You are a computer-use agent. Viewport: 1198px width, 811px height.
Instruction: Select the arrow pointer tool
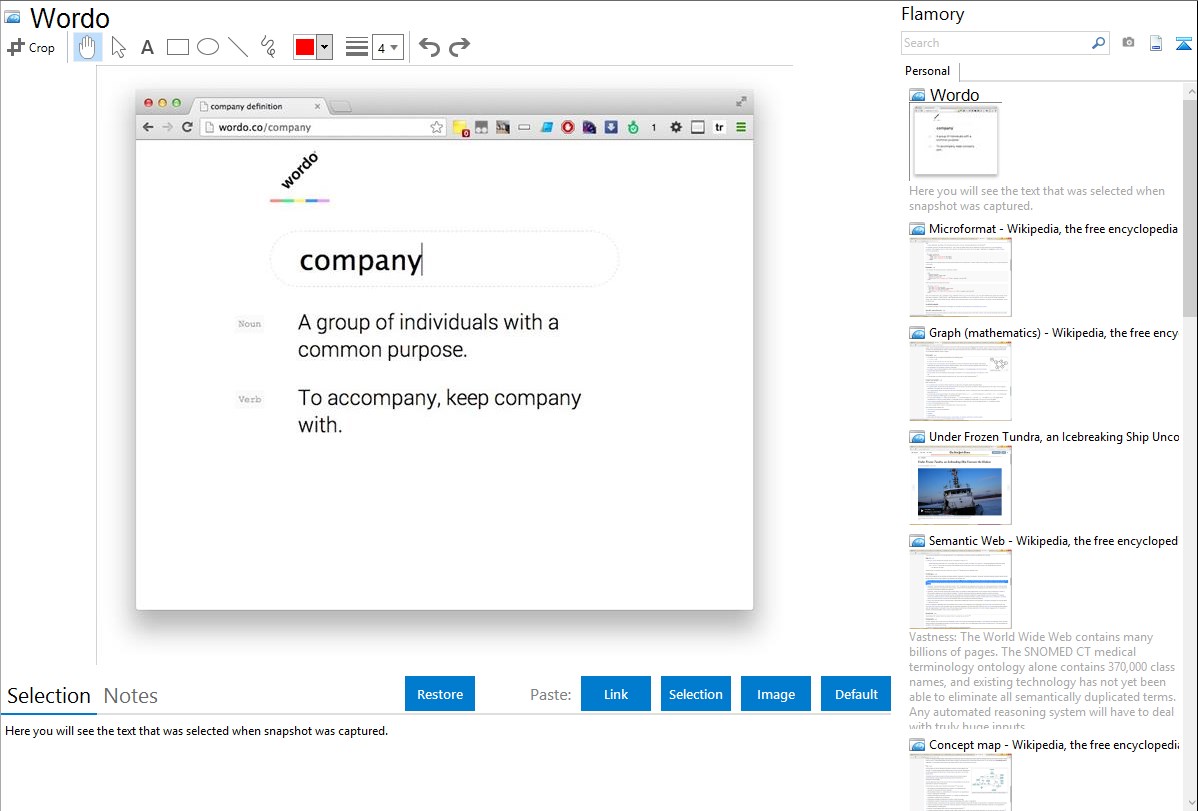point(118,47)
